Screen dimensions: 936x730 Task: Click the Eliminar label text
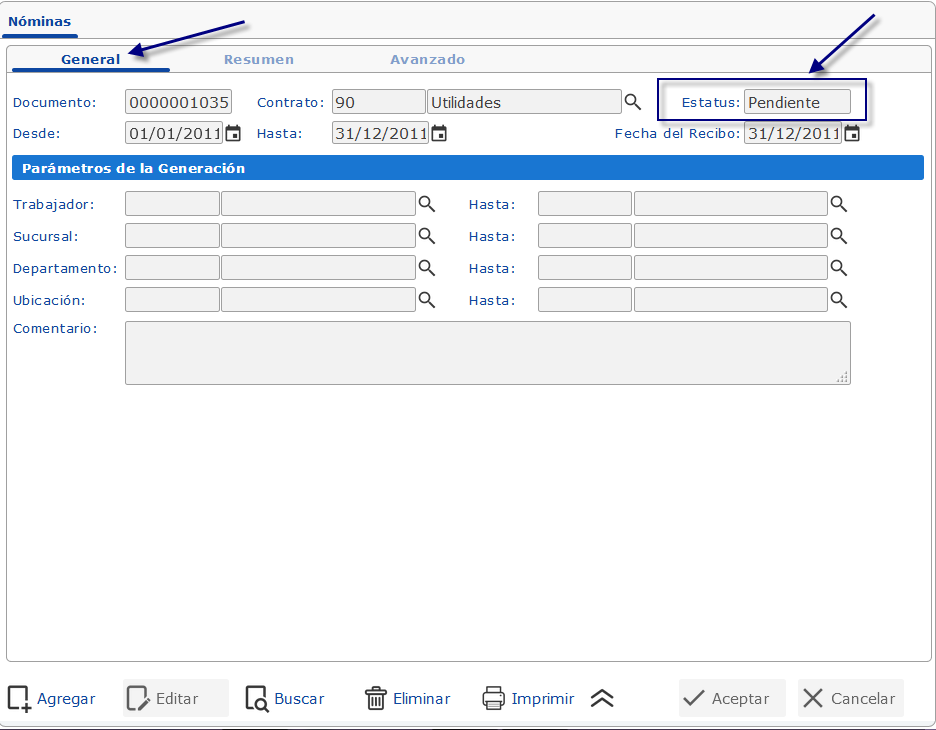(421, 698)
